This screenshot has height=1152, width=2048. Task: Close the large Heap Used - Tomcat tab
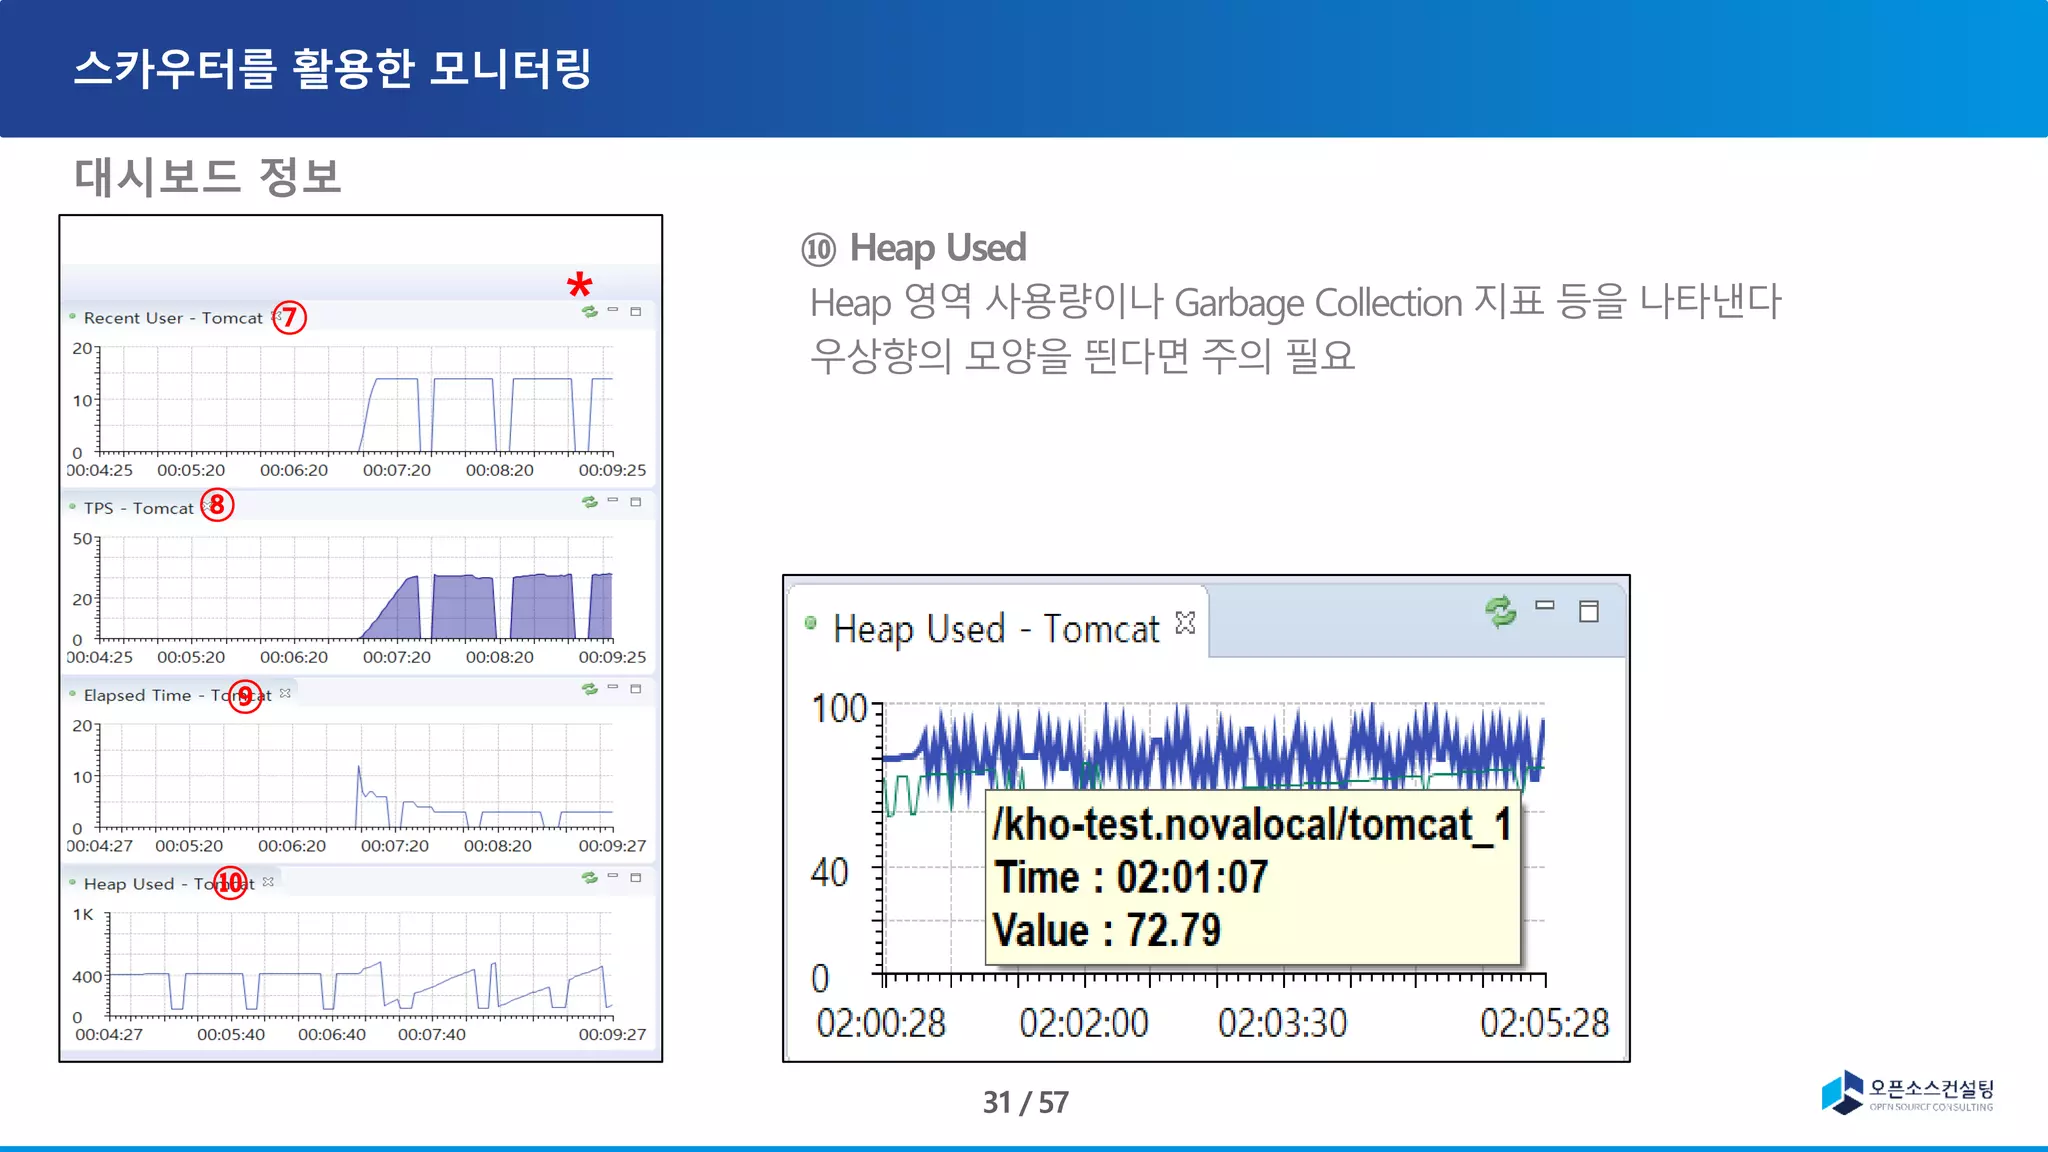click(1185, 623)
